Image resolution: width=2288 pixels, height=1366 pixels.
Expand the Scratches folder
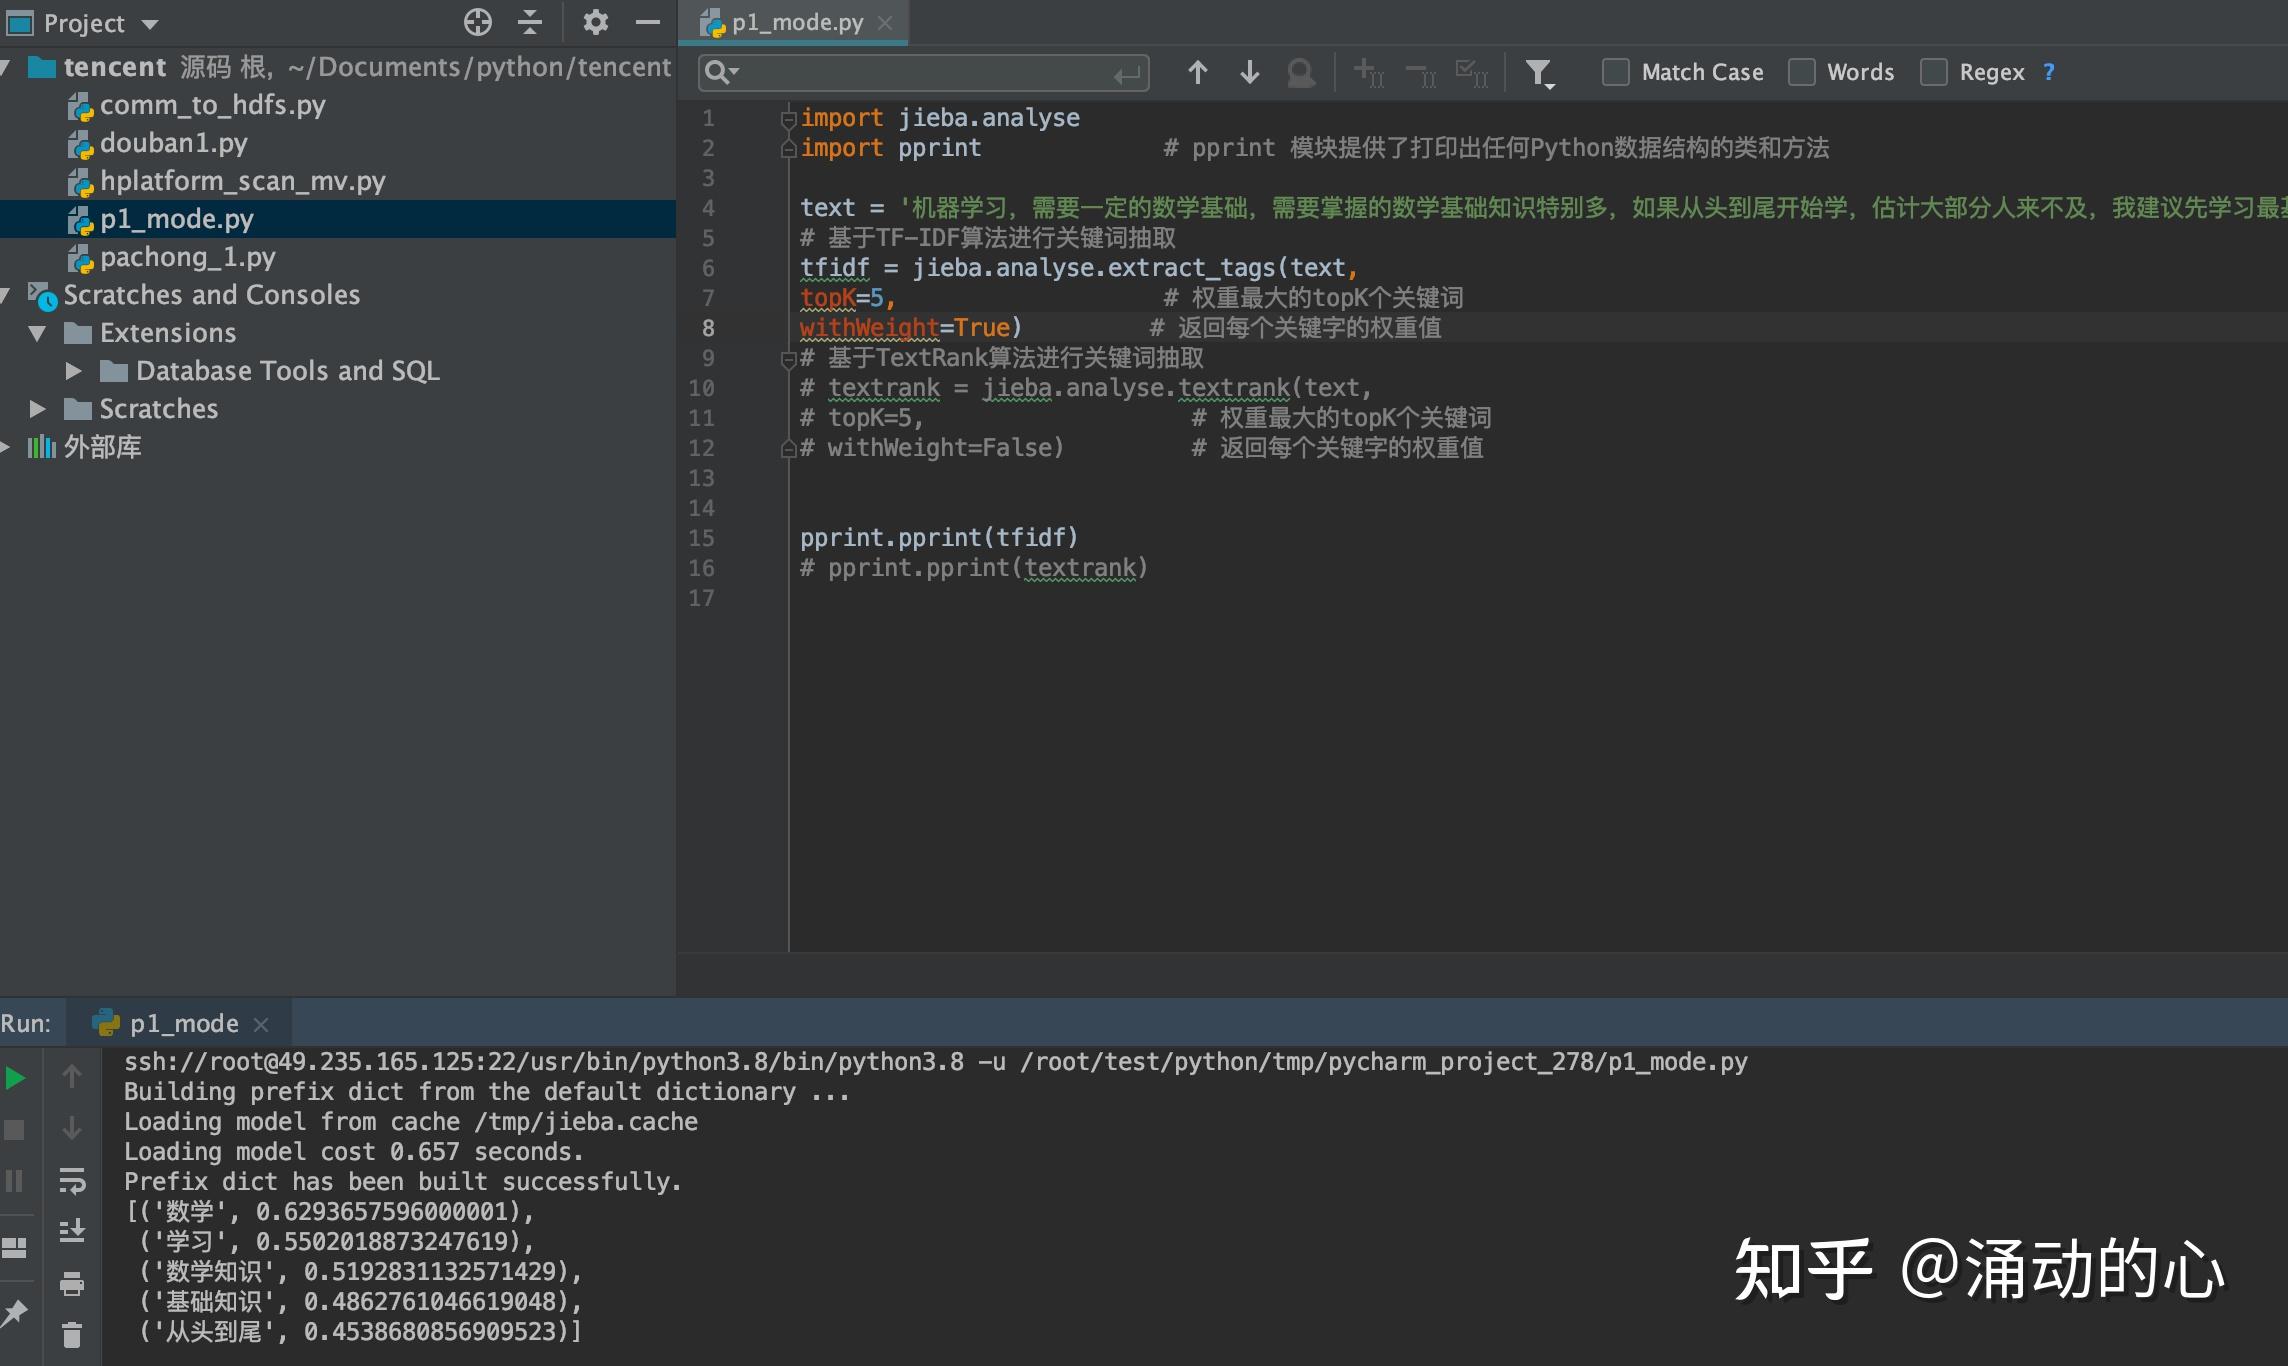(38, 408)
